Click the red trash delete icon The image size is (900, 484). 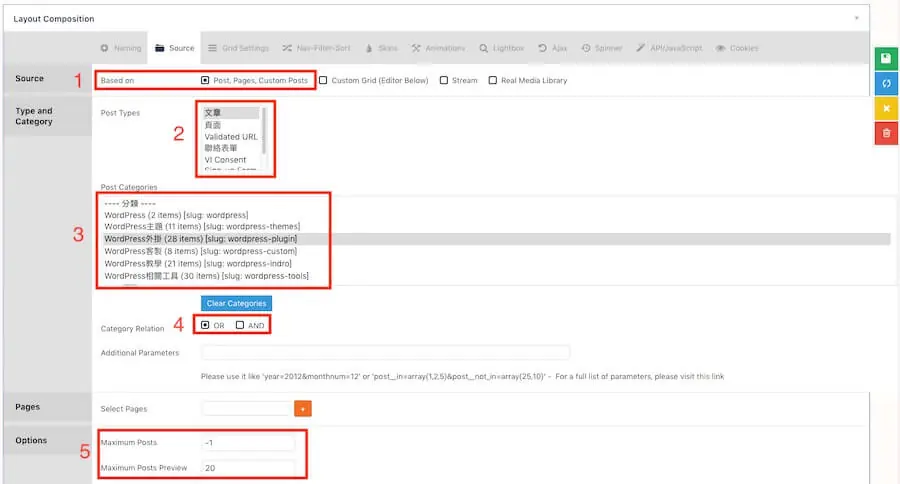click(x=886, y=133)
